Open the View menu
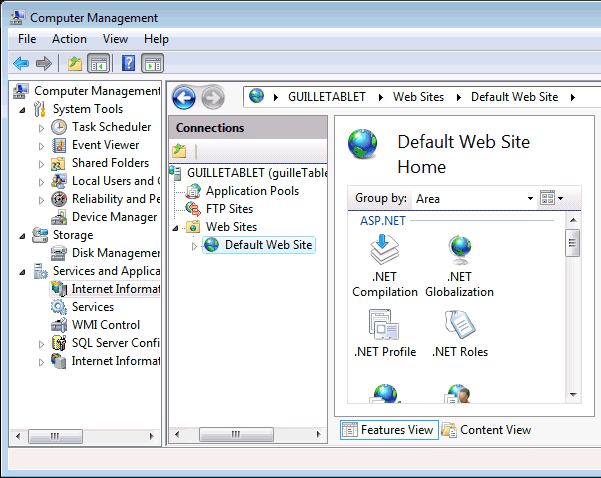The width and height of the screenshot is (601, 478). [115, 39]
